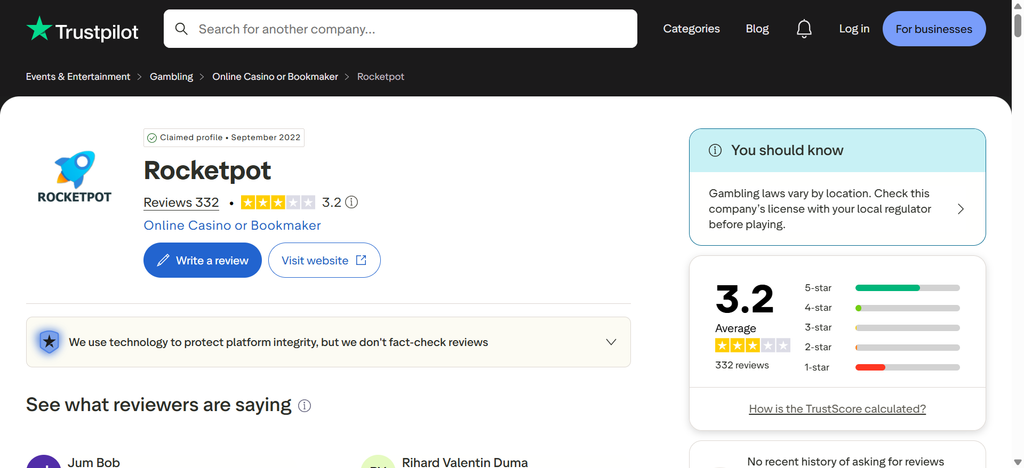
Task: Click reviewer name Jum Bob
Action: 94,462
